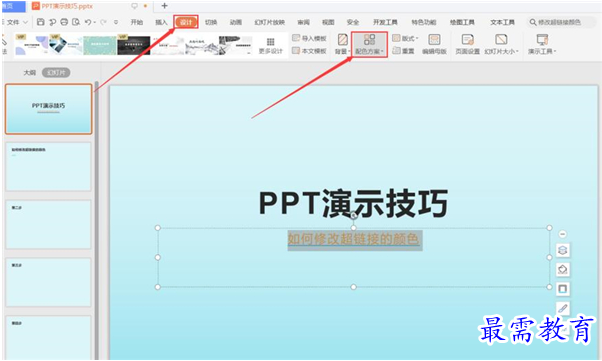The width and height of the screenshot is (602, 361).
Task: Click the plus to open a new tab
Action: pos(164,6)
